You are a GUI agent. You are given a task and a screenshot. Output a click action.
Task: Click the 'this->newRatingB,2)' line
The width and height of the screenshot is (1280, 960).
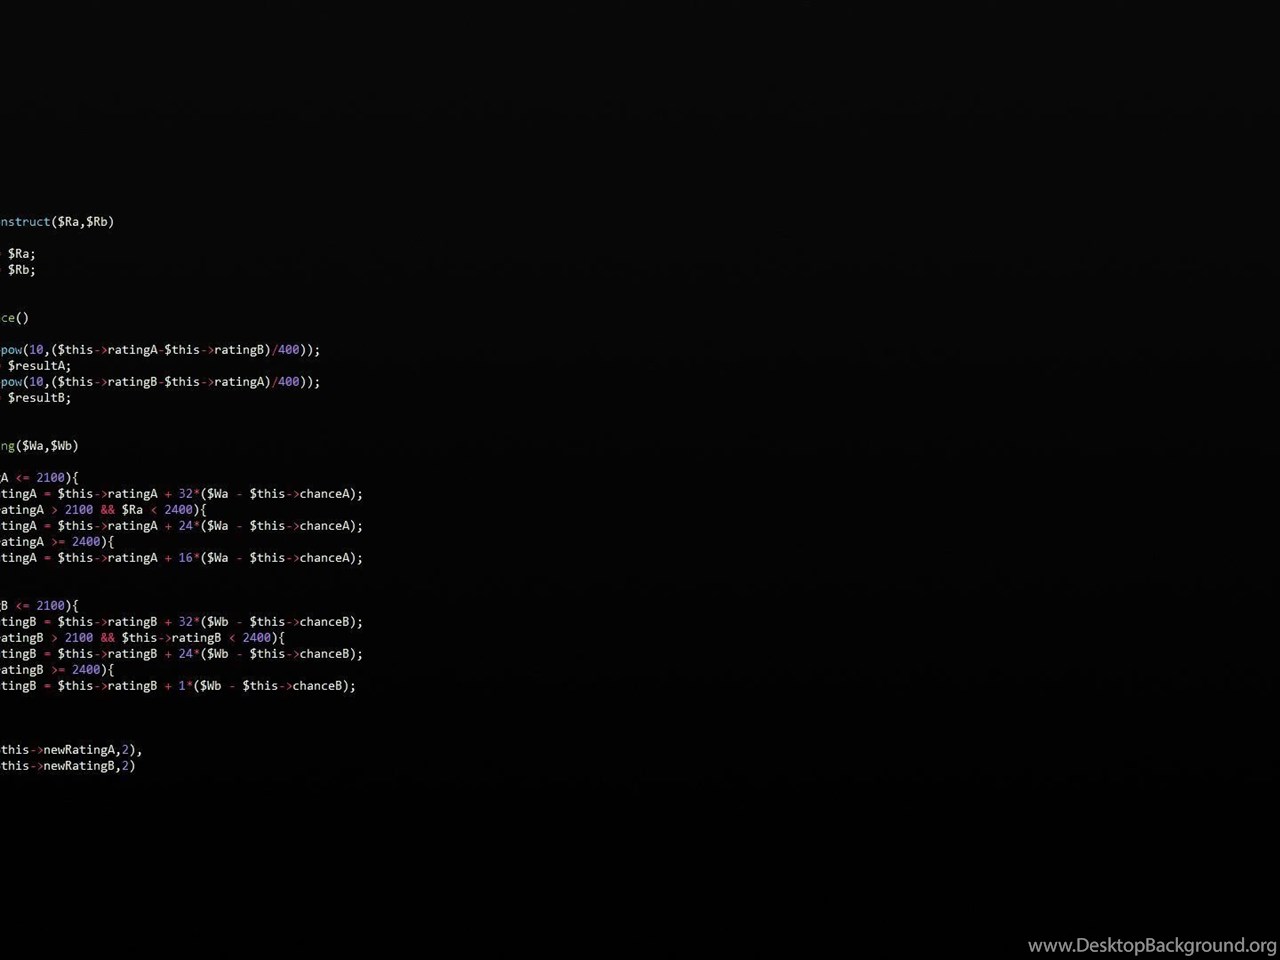coord(68,766)
